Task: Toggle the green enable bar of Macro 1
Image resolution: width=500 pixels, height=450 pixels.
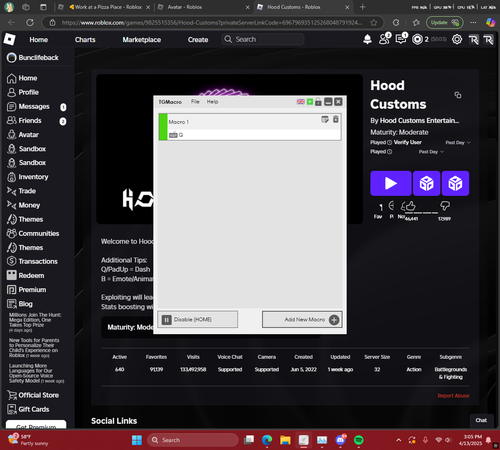Action: click(163, 127)
